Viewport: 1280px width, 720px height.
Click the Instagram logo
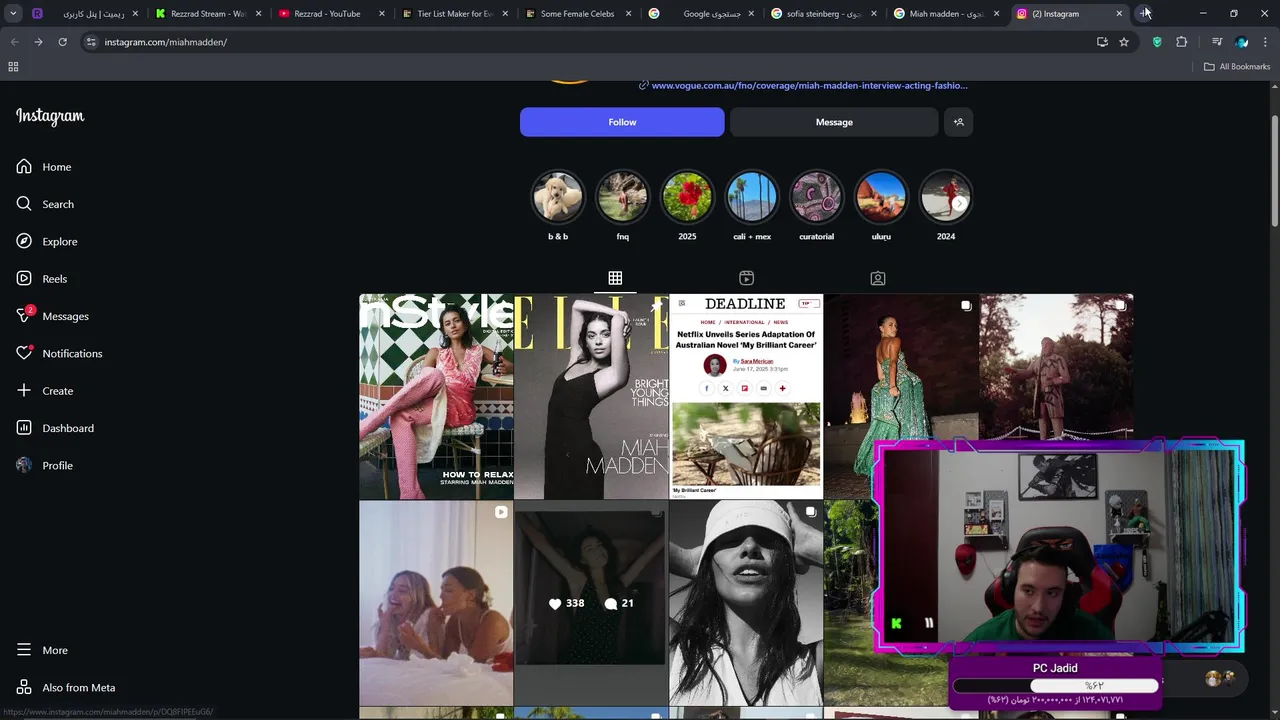coord(50,116)
